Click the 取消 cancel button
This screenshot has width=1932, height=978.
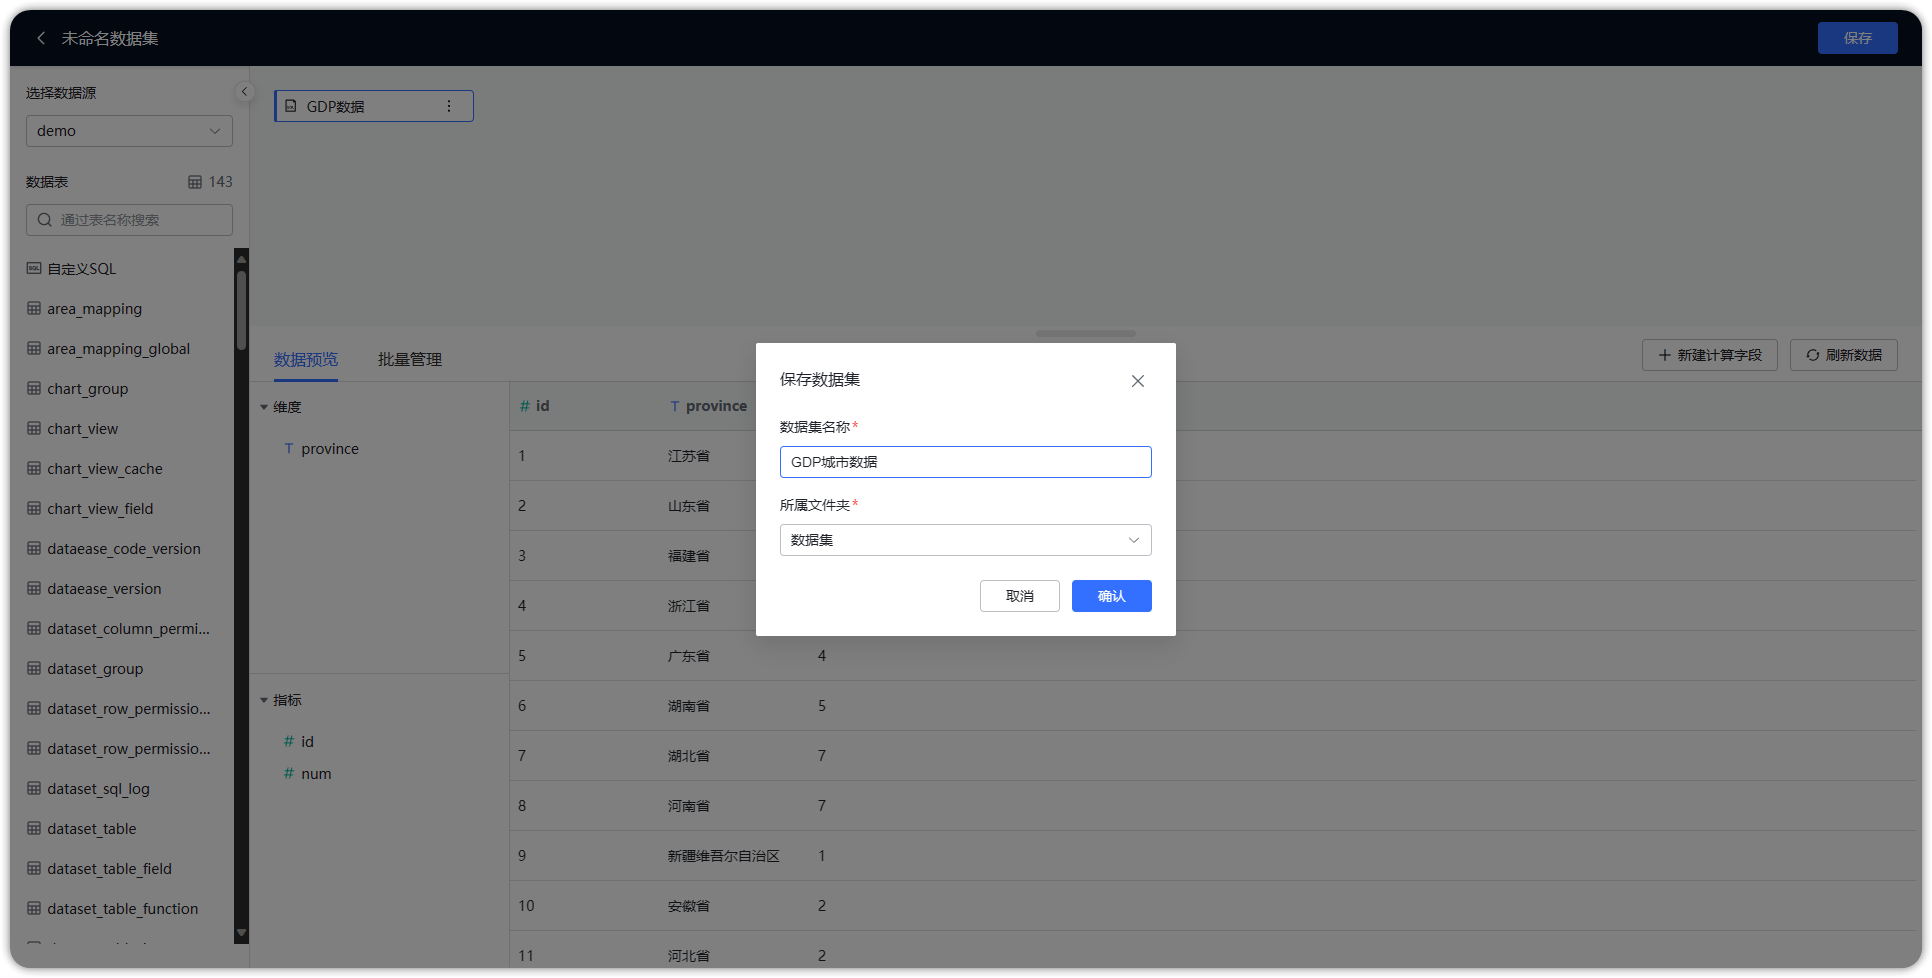[1019, 596]
